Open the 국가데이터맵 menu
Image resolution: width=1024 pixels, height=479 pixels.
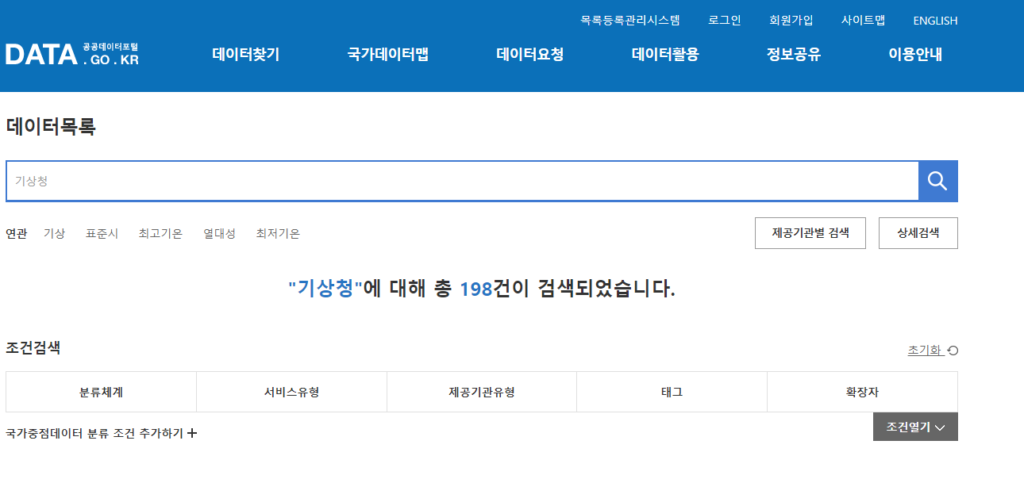point(388,55)
